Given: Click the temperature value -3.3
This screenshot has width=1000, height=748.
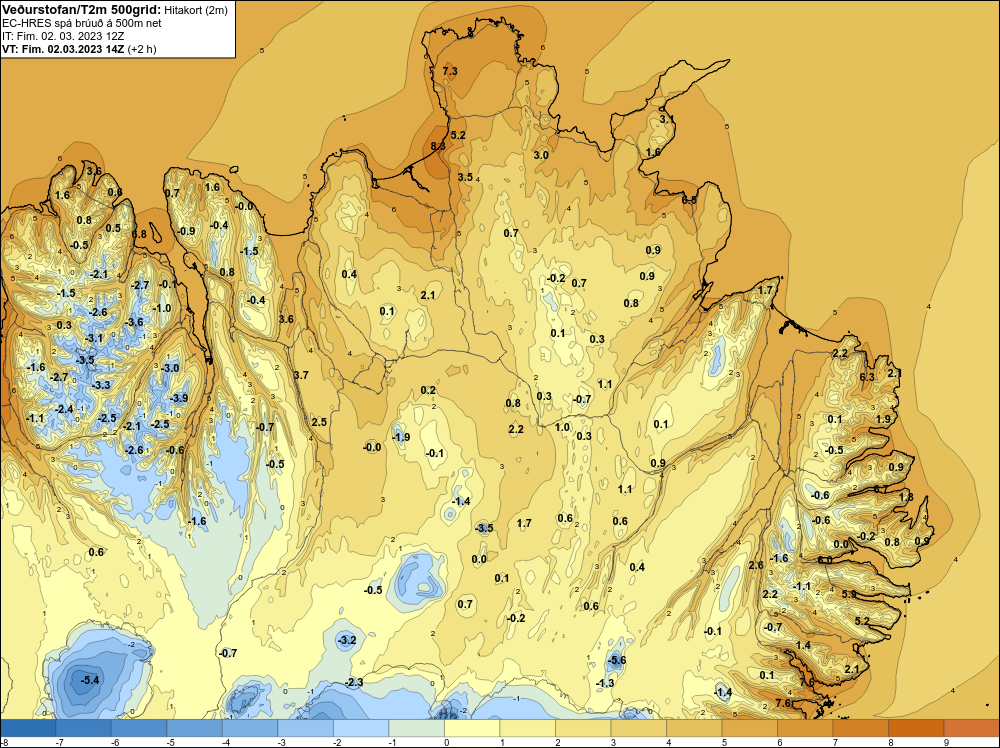Looking at the screenshot, I should click(101, 385).
